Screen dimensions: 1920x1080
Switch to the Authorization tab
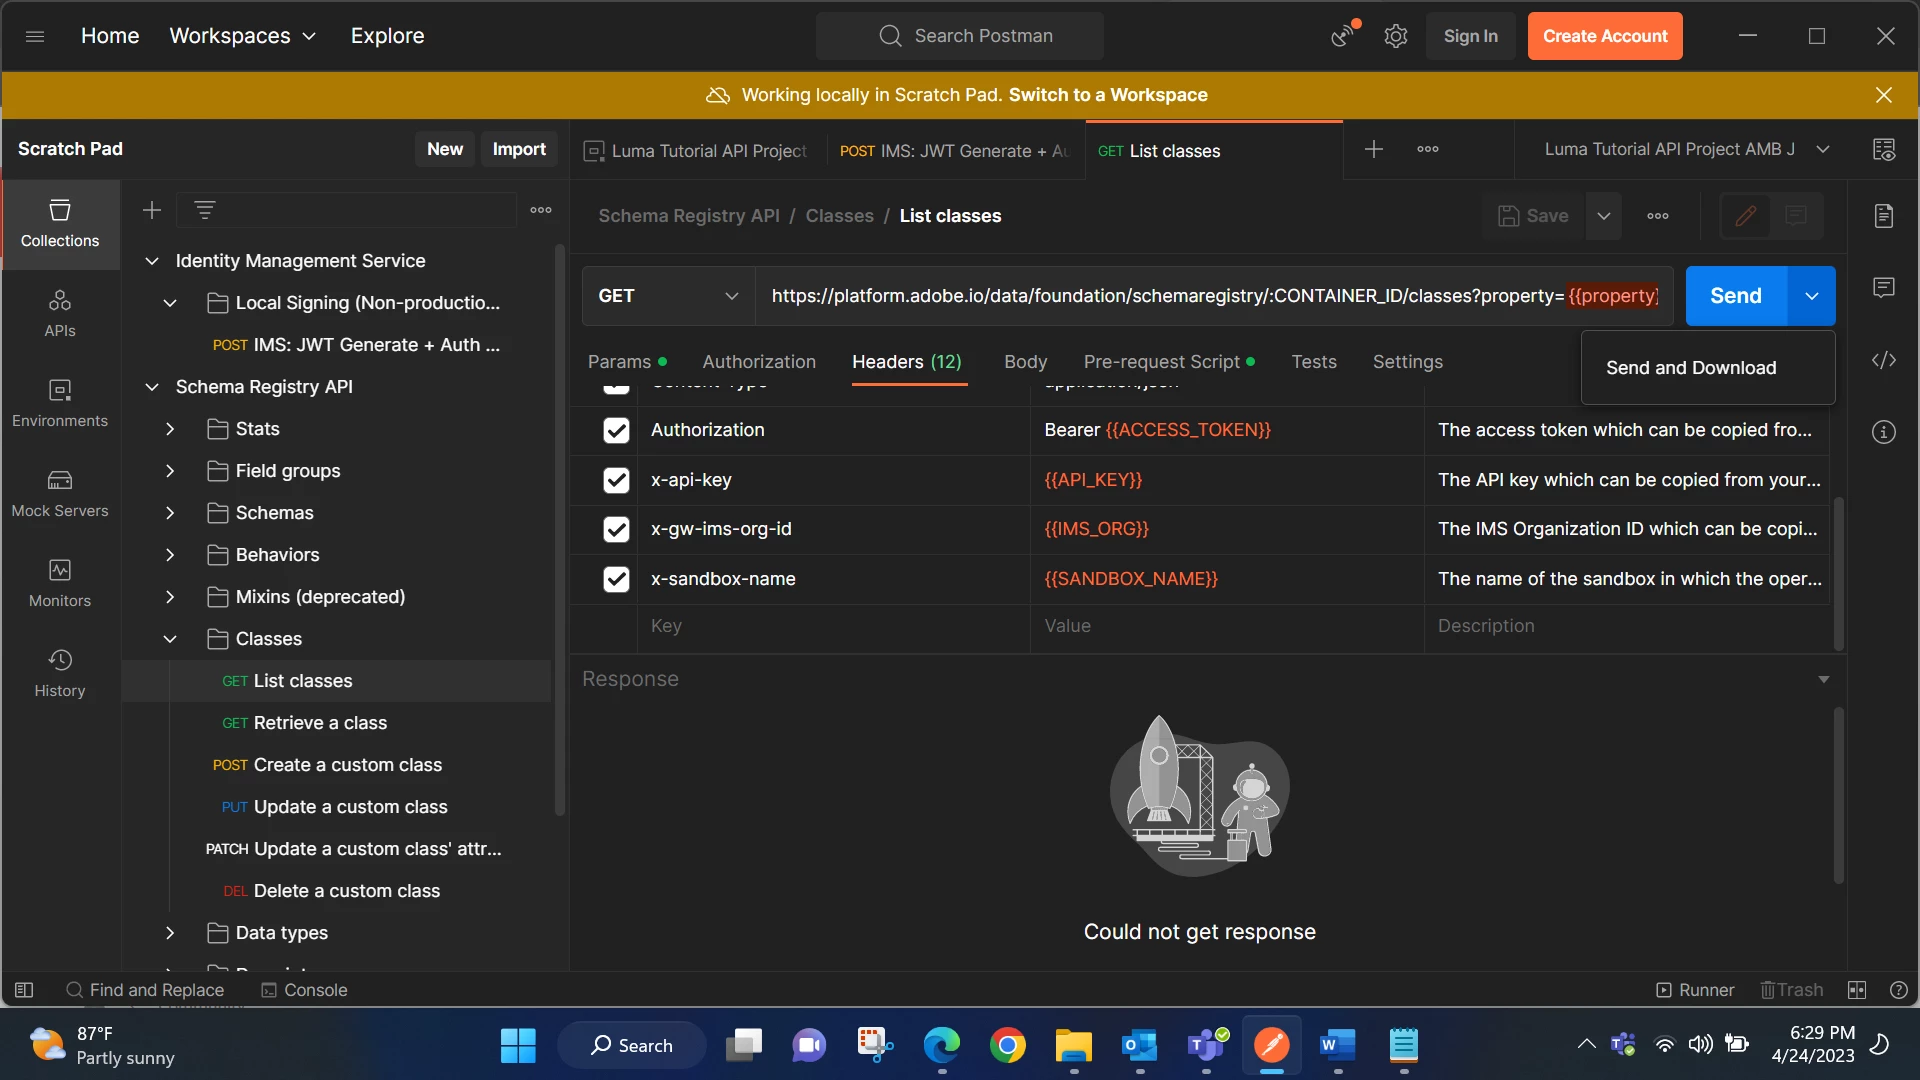click(x=759, y=362)
